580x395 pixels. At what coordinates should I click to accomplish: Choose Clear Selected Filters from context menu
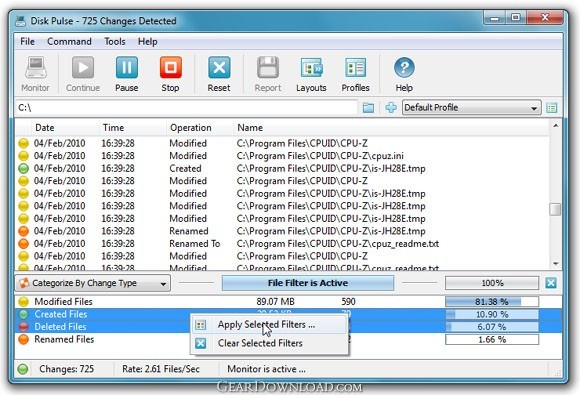click(269, 343)
